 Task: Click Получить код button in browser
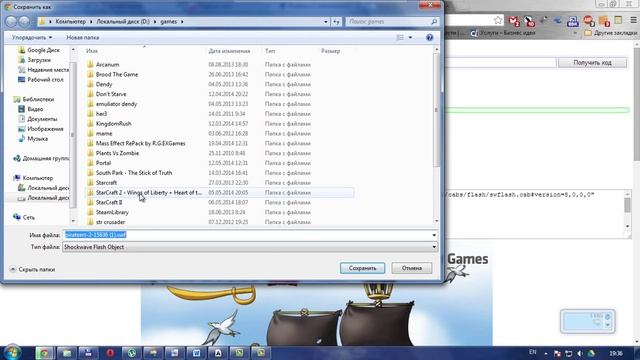pos(592,62)
